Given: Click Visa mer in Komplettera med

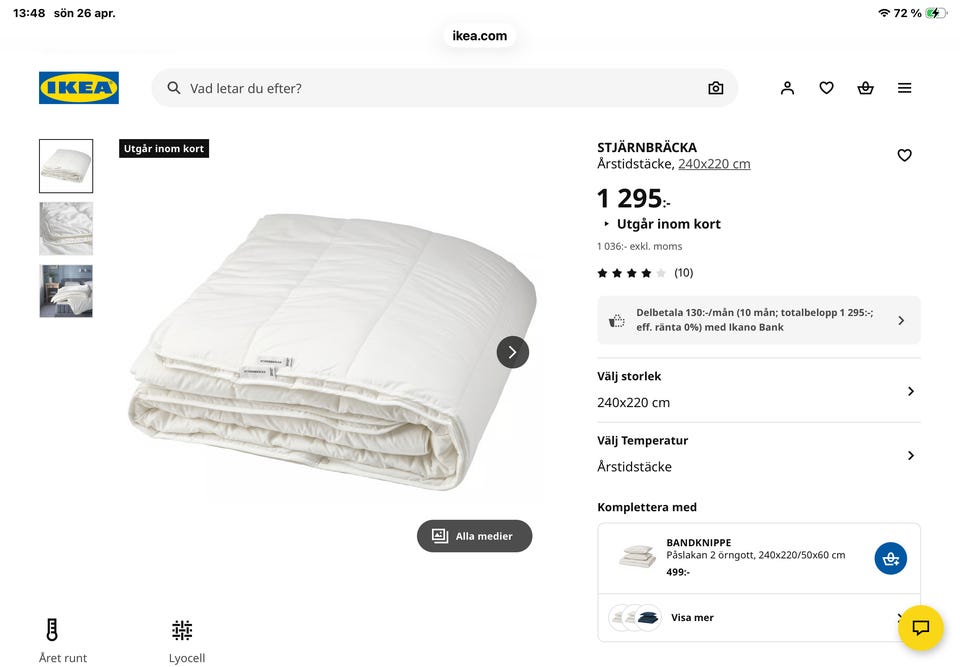Looking at the screenshot, I should tap(692, 618).
